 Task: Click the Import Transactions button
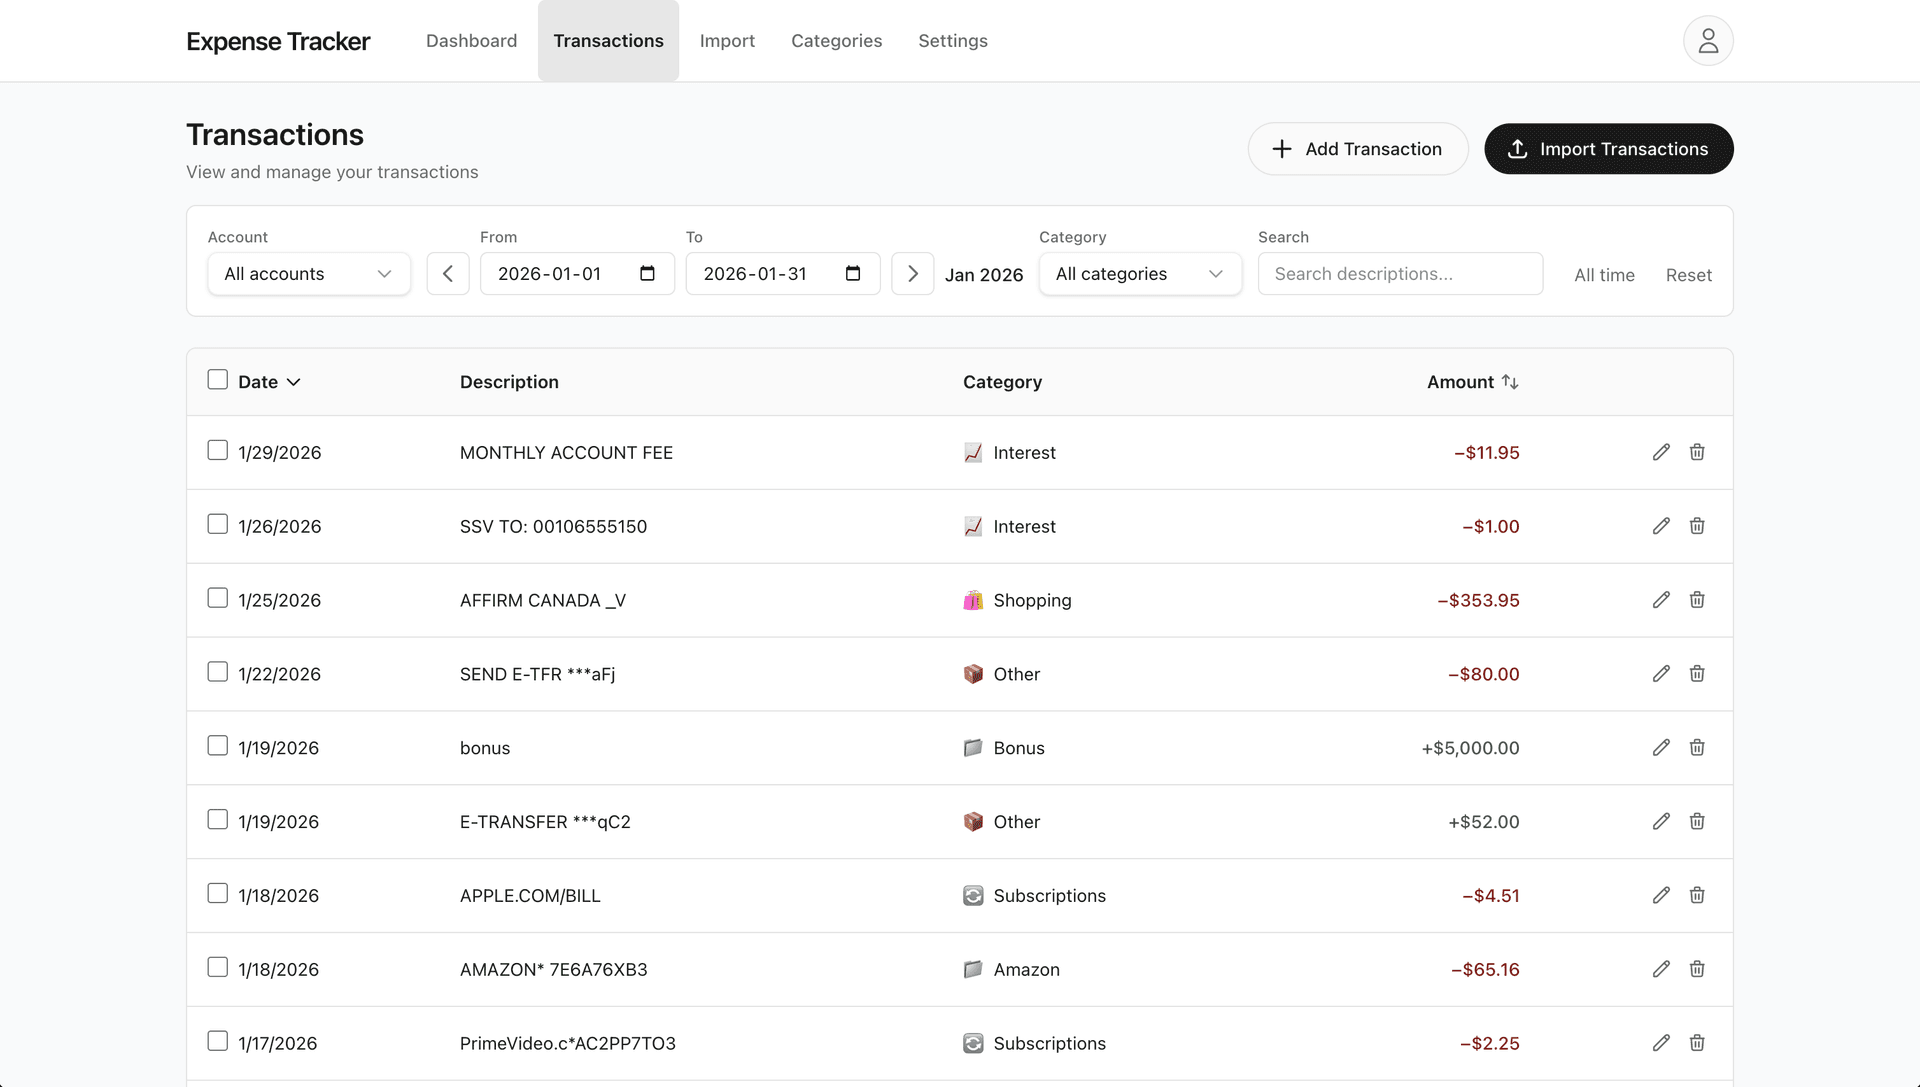click(1608, 148)
